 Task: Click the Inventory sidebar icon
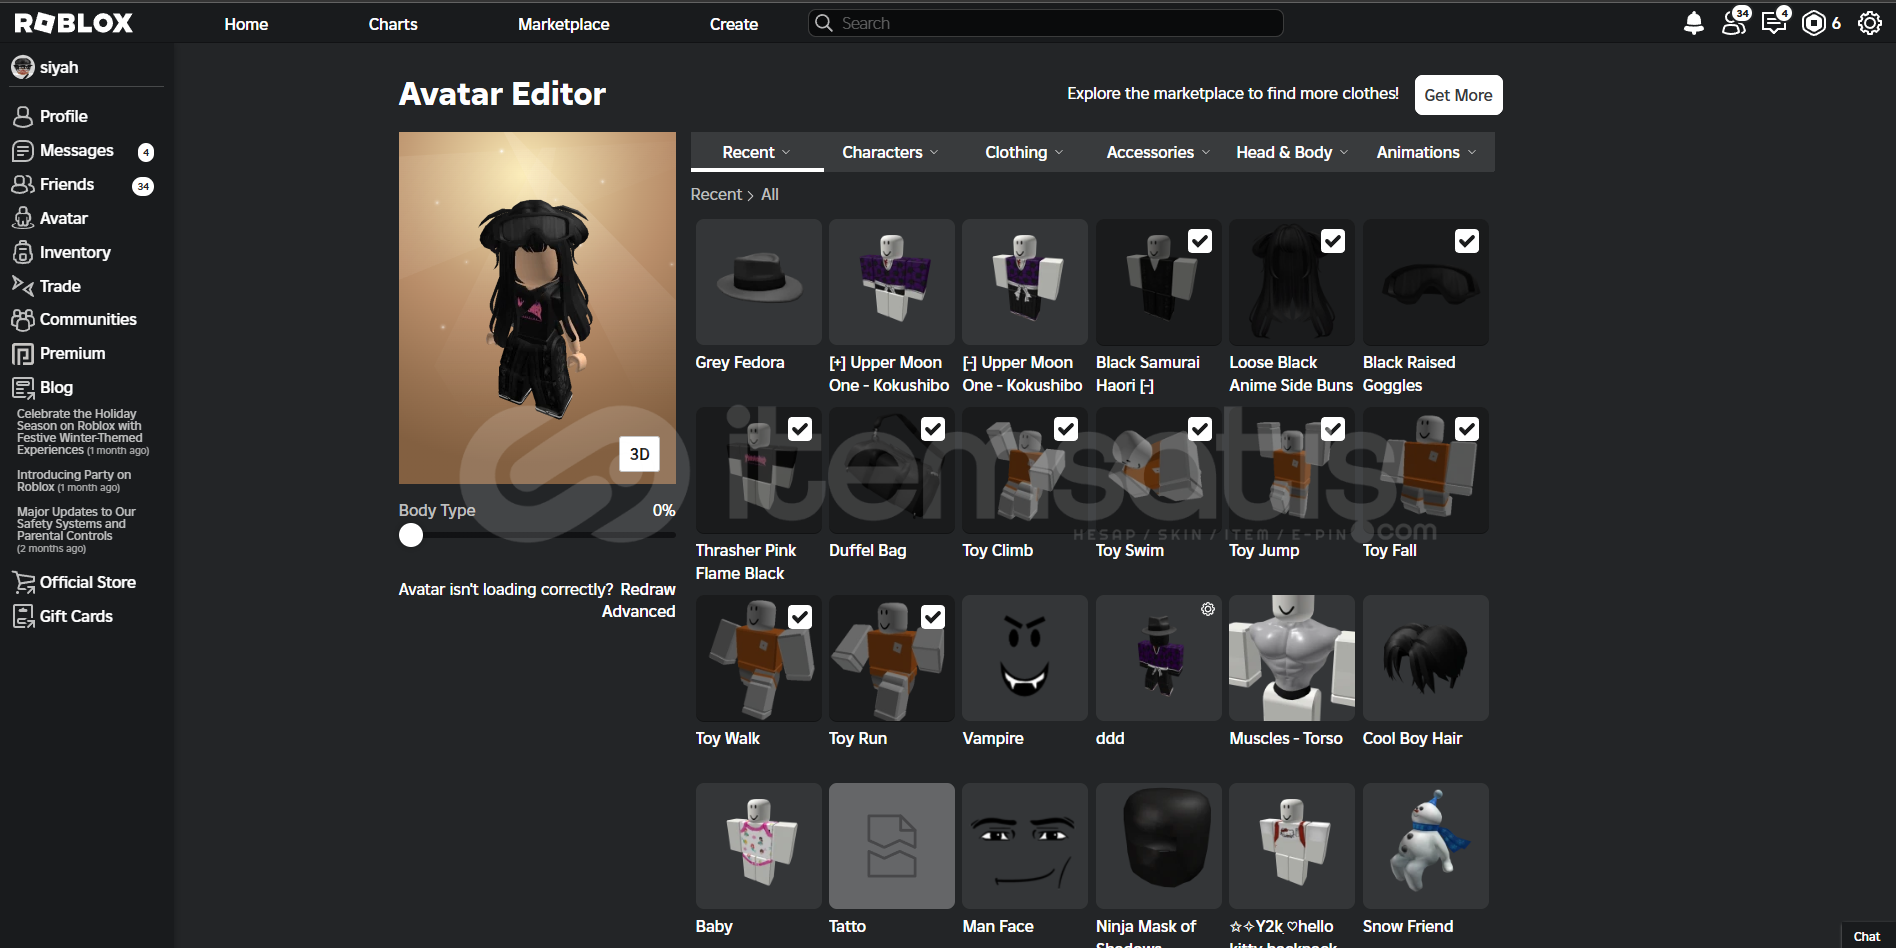coord(23,252)
